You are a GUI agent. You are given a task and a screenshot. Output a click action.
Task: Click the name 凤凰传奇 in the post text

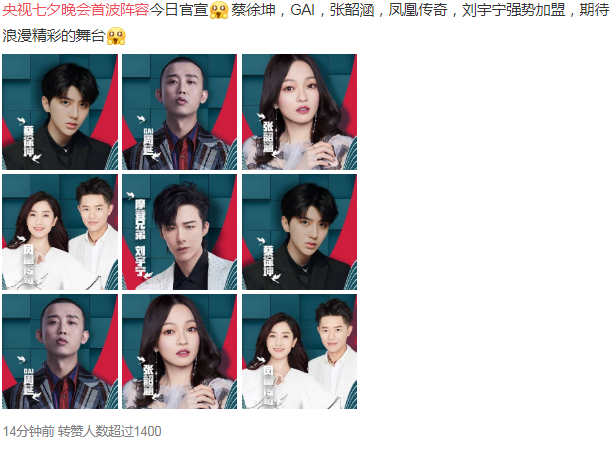click(x=418, y=10)
